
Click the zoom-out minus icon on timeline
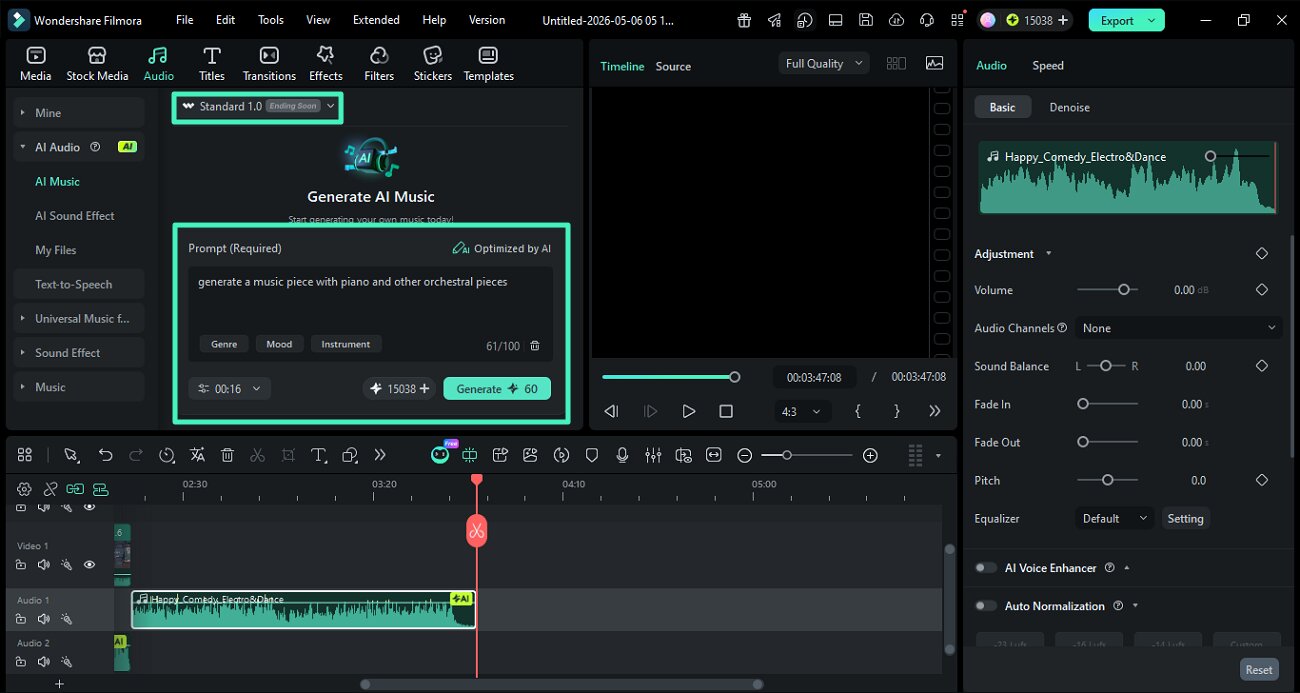pyautogui.click(x=744, y=455)
